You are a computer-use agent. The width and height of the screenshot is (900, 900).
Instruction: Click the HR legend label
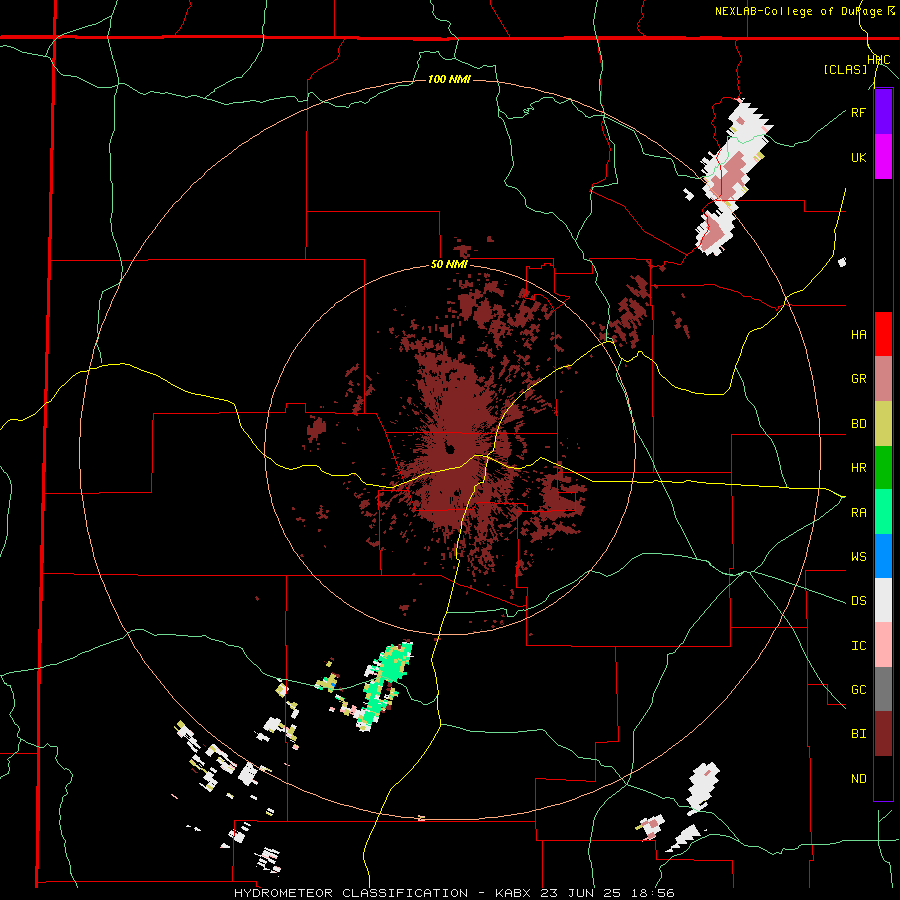[x=858, y=468]
